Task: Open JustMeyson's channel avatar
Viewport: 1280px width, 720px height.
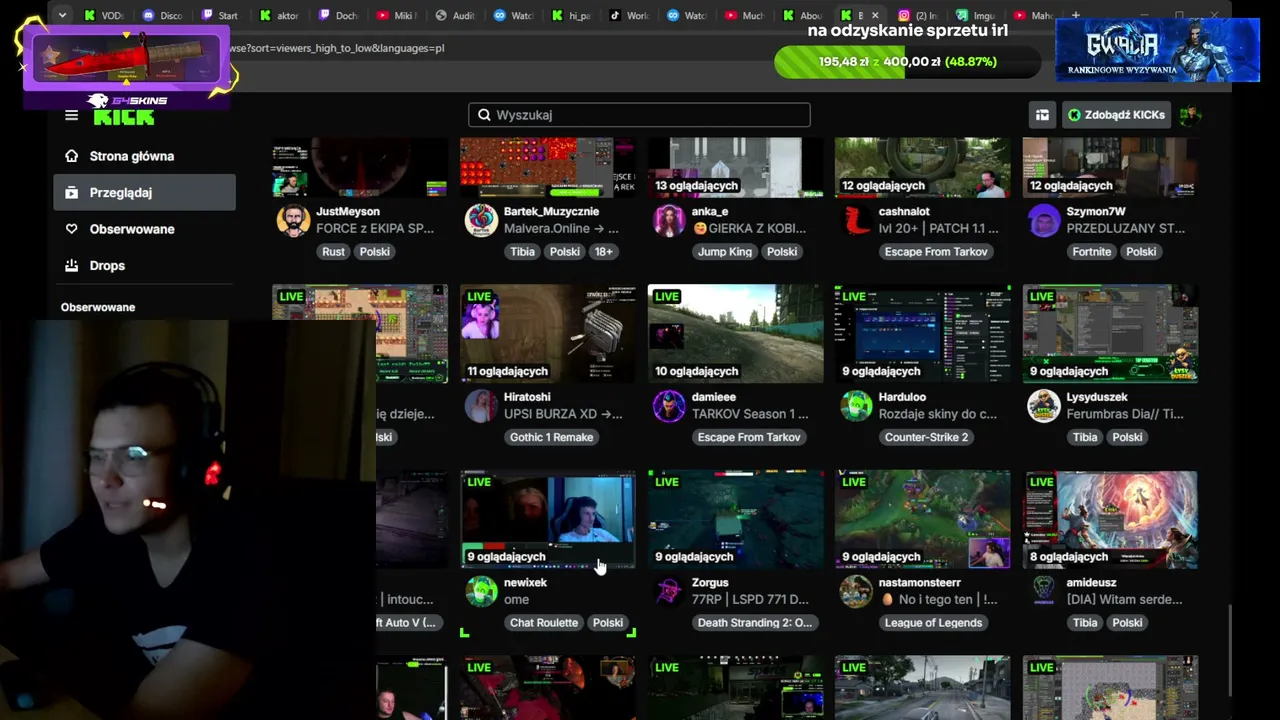Action: pos(293,220)
